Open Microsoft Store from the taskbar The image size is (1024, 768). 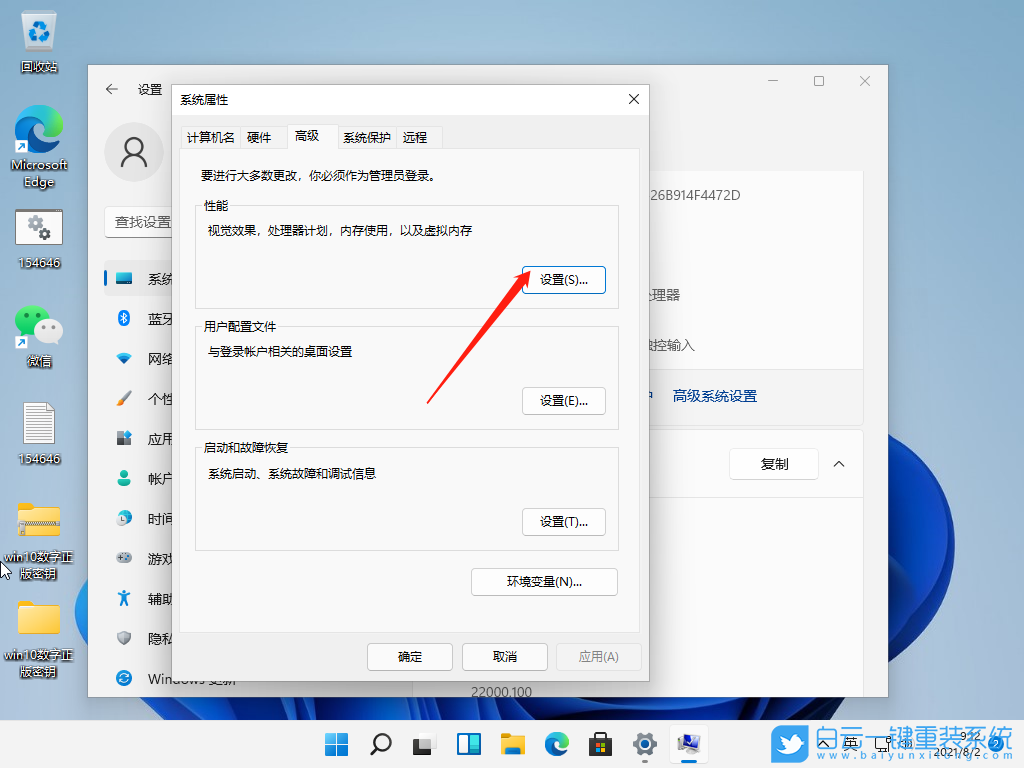click(600, 744)
